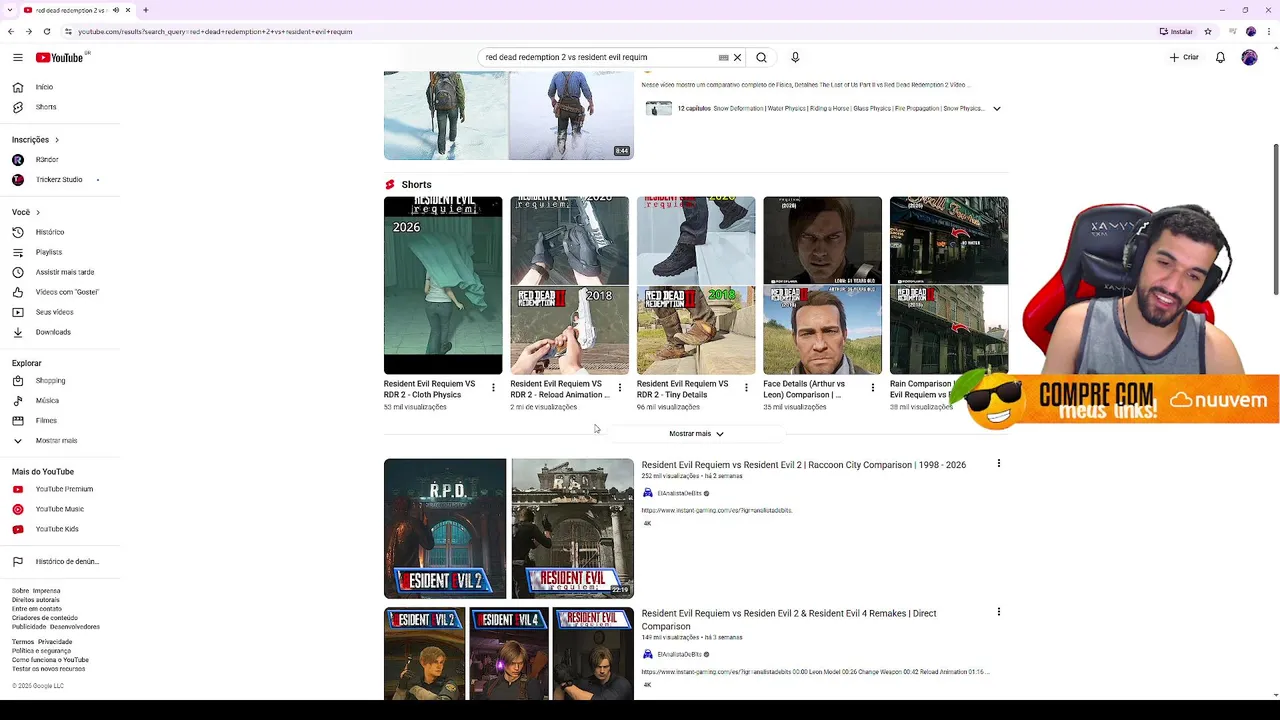This screenshot has width=1280, height=720.
Task: Click the page vertical scrollbar thumb
Action: pyautogui.click(x=1275, y=220)
